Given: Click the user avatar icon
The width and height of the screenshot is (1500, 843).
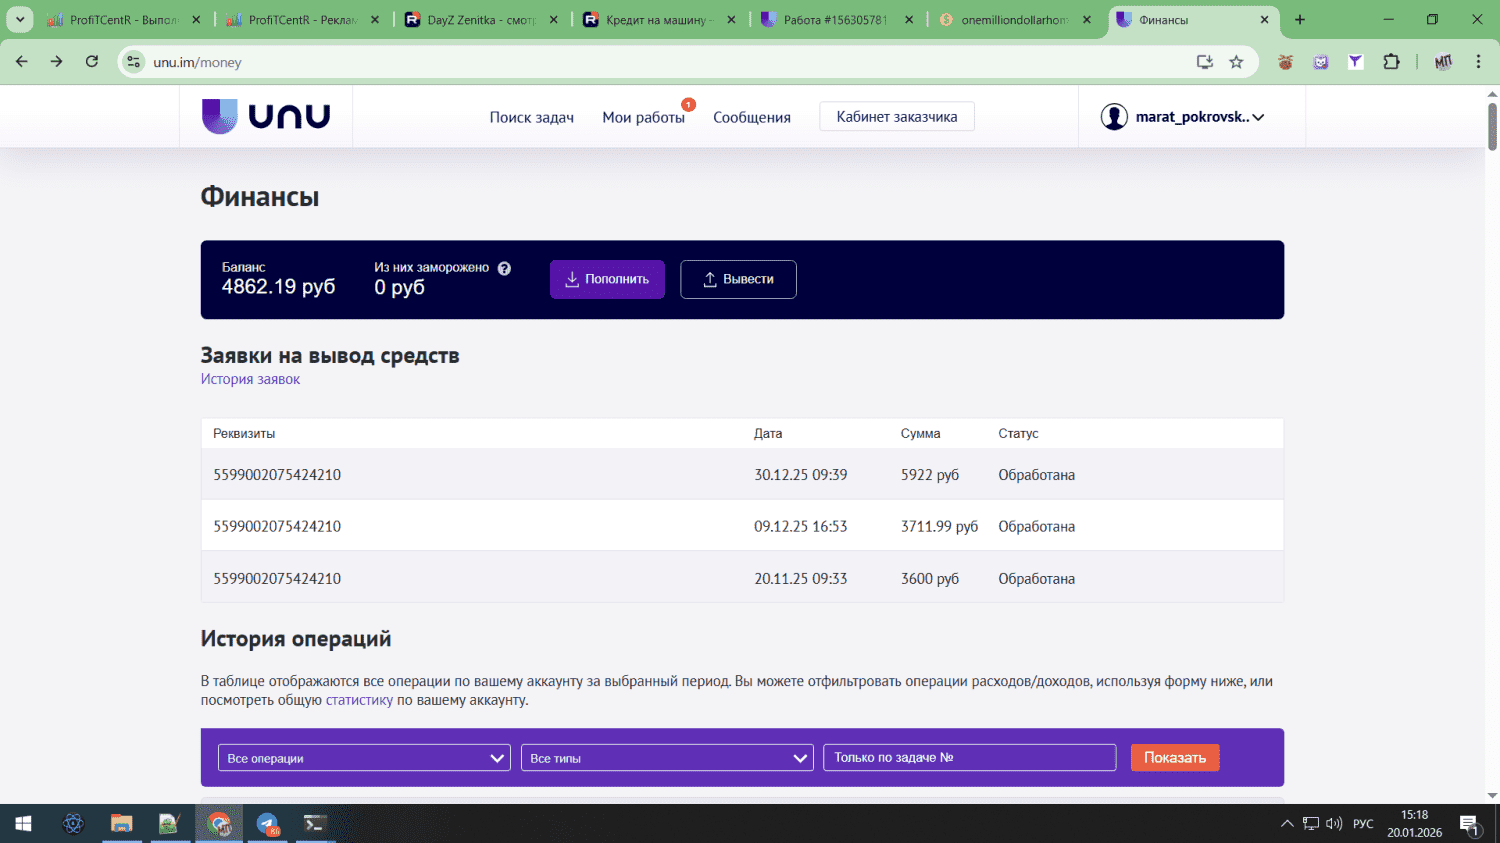Looking at the screenshot, I should click(x=1114, y=117).
